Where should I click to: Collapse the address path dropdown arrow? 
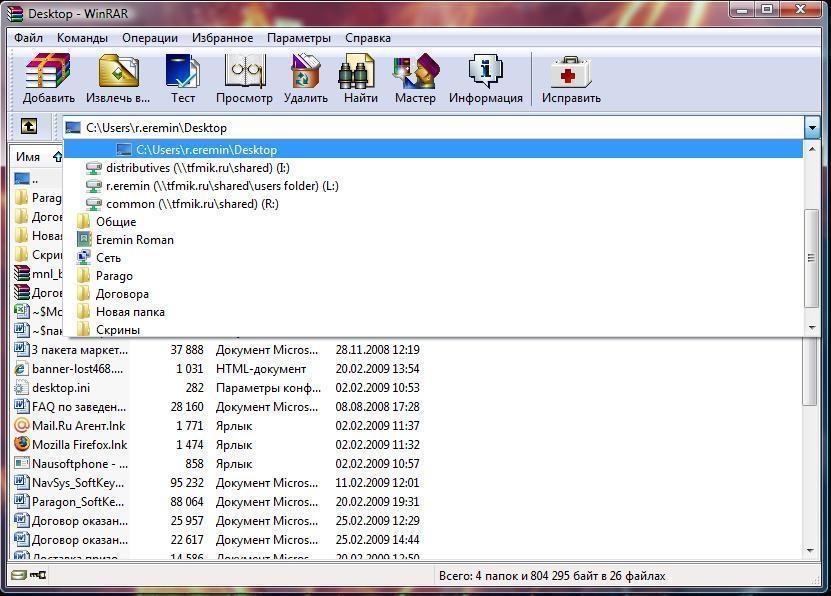(x=811, y=128)
